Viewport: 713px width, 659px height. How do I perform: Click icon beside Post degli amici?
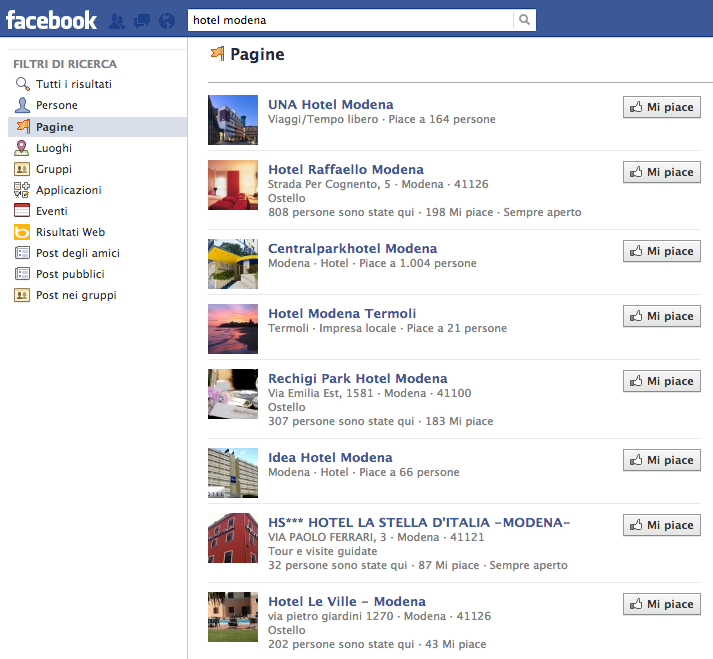coord(22,253)
